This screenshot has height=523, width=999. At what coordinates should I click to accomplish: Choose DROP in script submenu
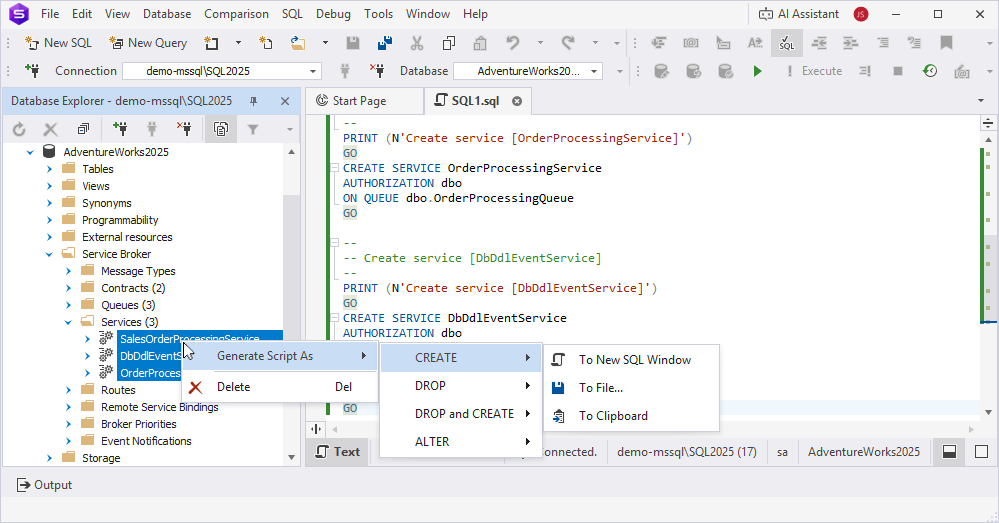click(x=461, y=386)
